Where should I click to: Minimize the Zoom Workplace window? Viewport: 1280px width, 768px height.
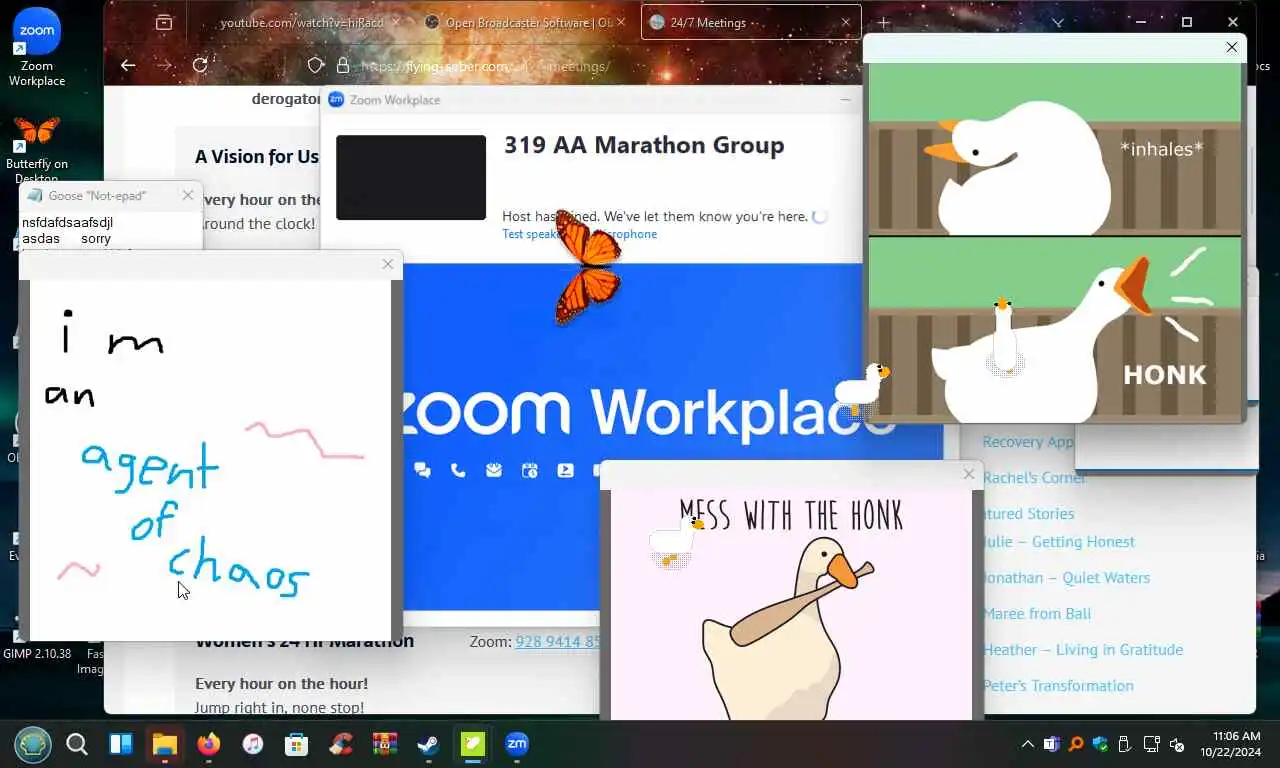846,99
